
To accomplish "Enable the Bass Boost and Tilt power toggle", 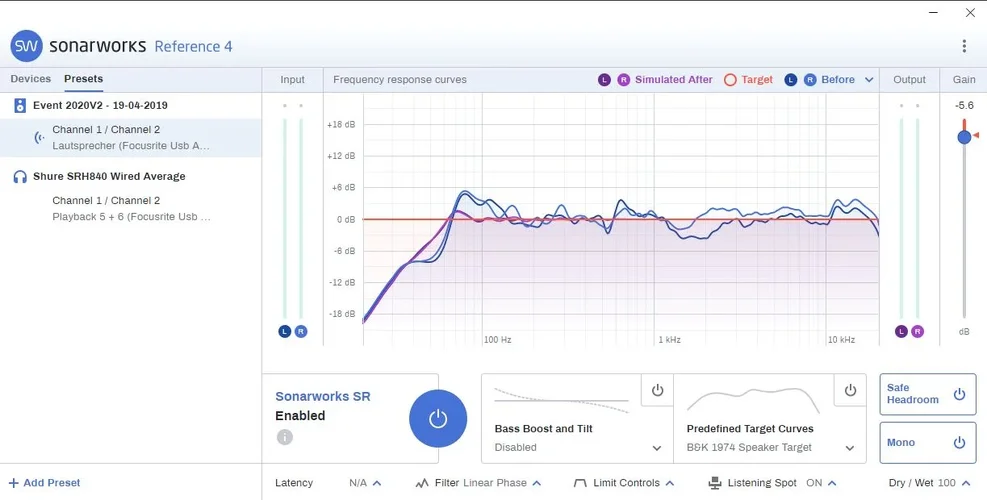I will click(657, 391).
